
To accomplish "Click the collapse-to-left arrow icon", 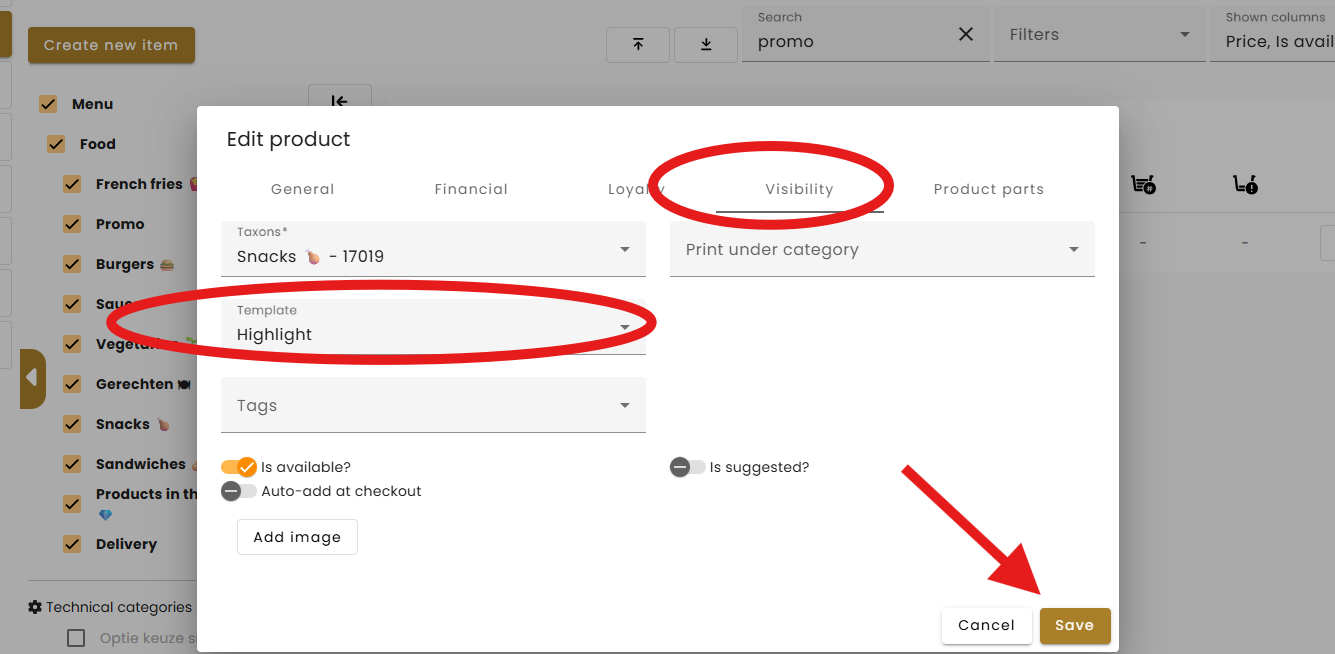I will [339, 101].
